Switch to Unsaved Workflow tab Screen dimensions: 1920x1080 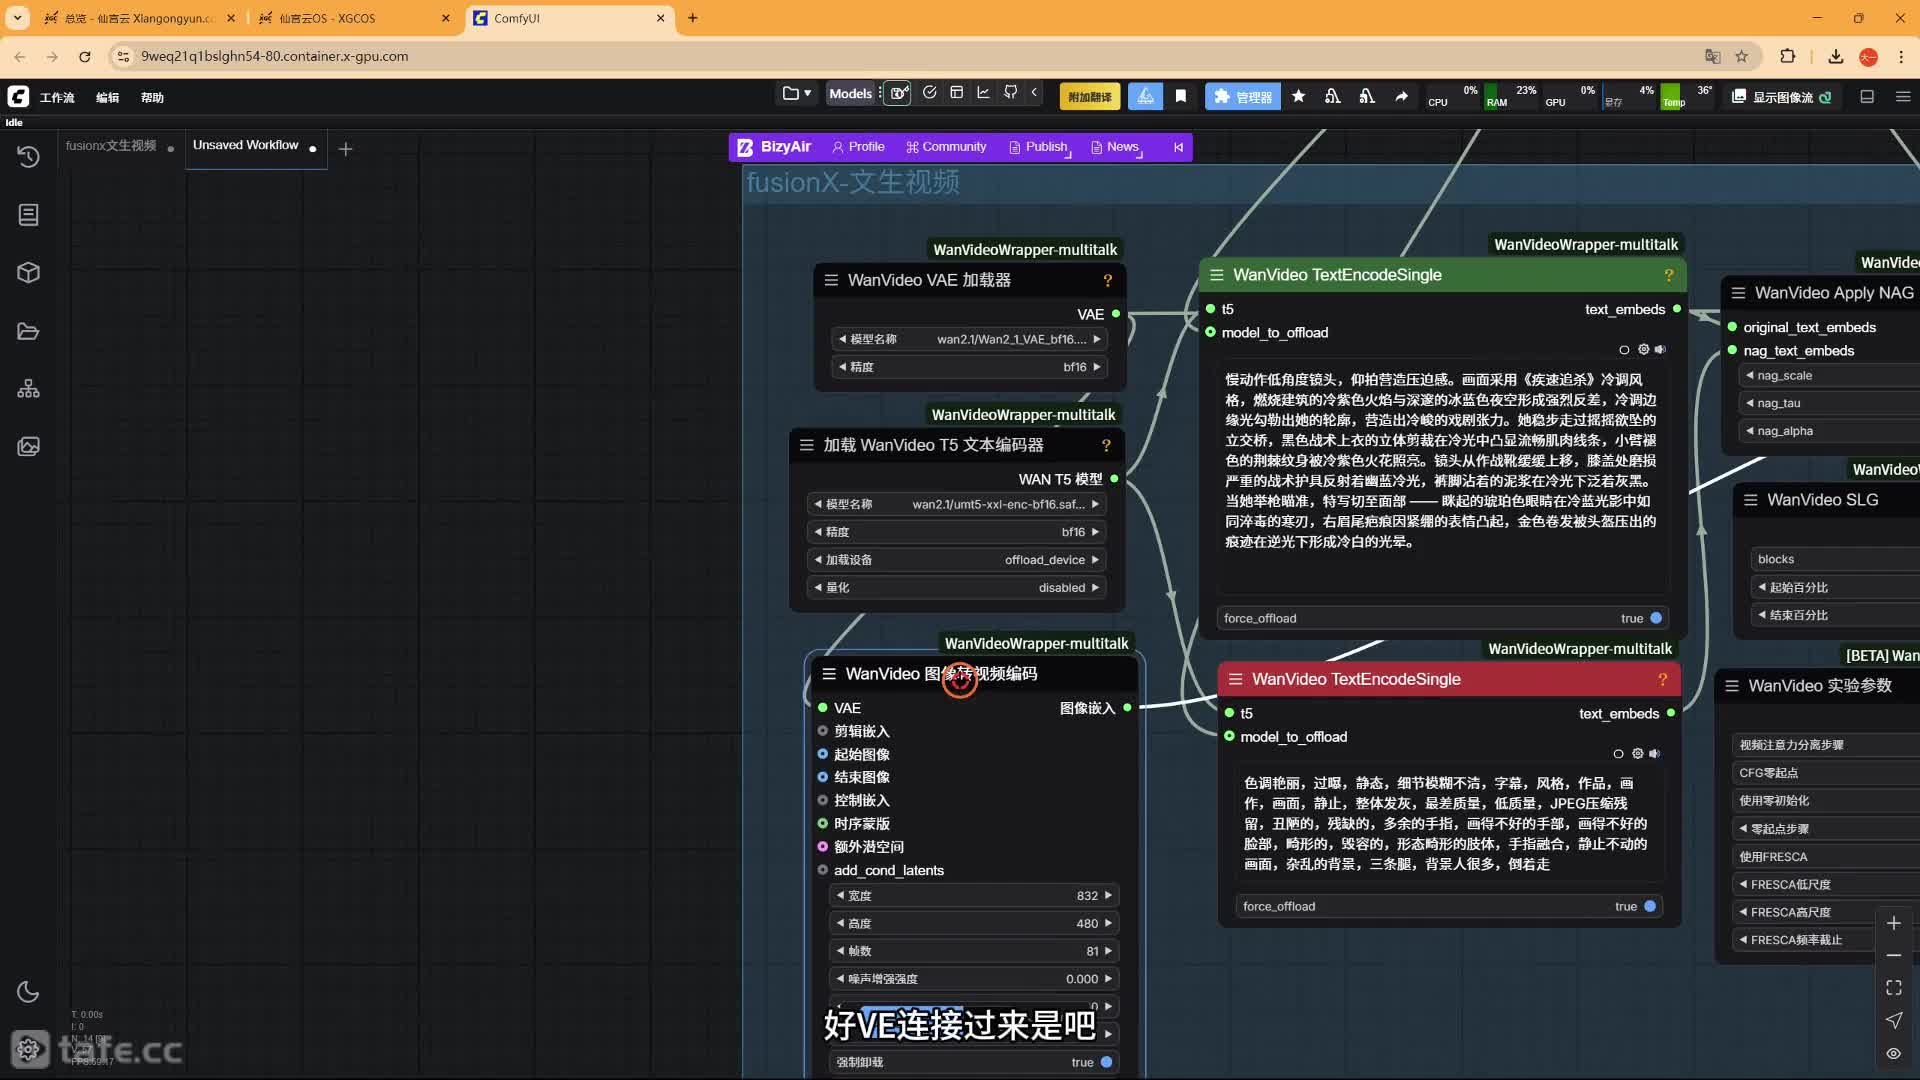(246, 146)
